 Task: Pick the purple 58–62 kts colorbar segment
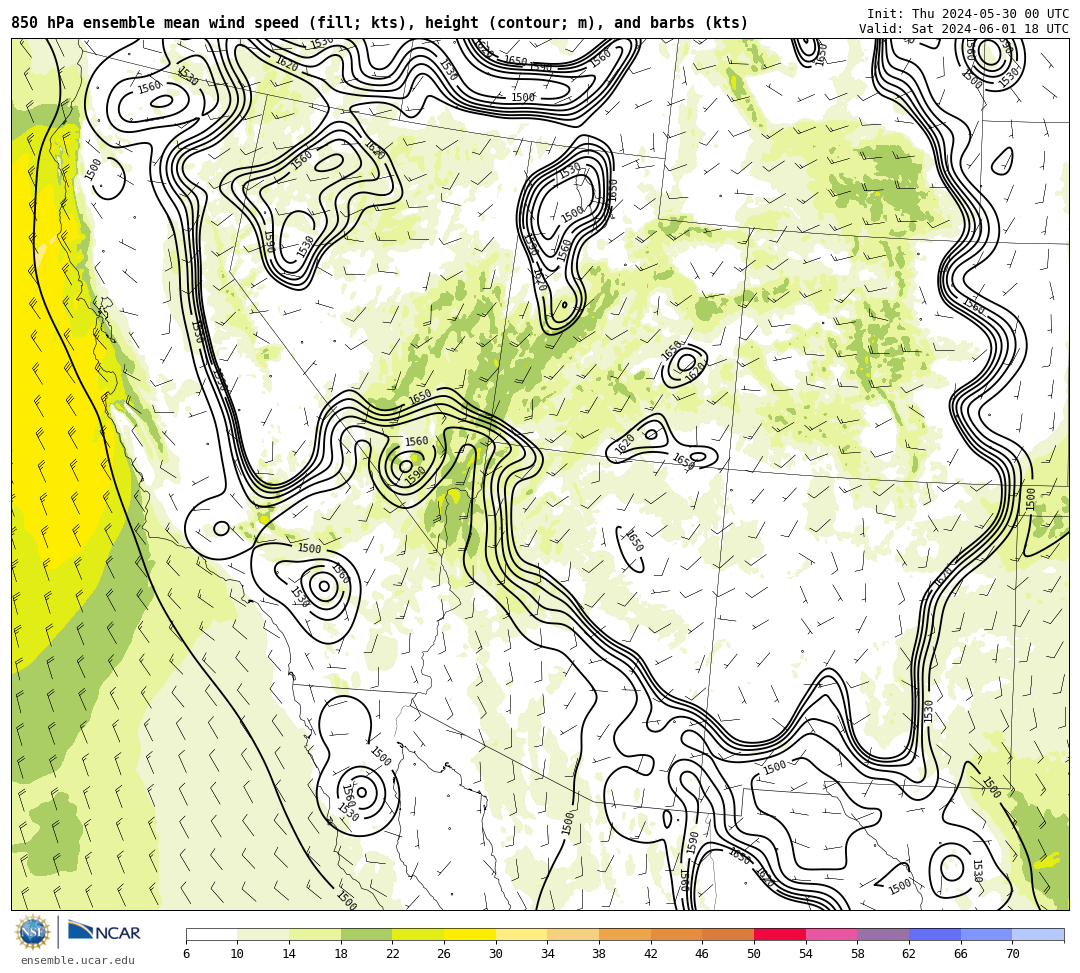(883, 934)
